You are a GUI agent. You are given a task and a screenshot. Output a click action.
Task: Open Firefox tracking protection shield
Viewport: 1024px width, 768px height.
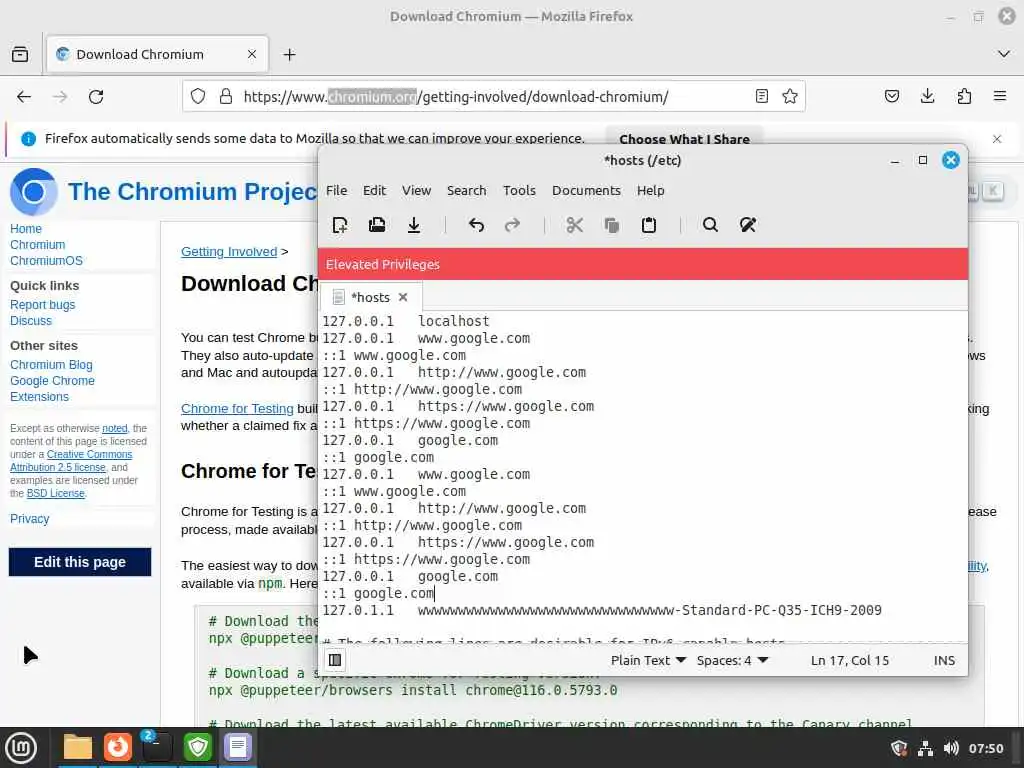pos(198,97)
